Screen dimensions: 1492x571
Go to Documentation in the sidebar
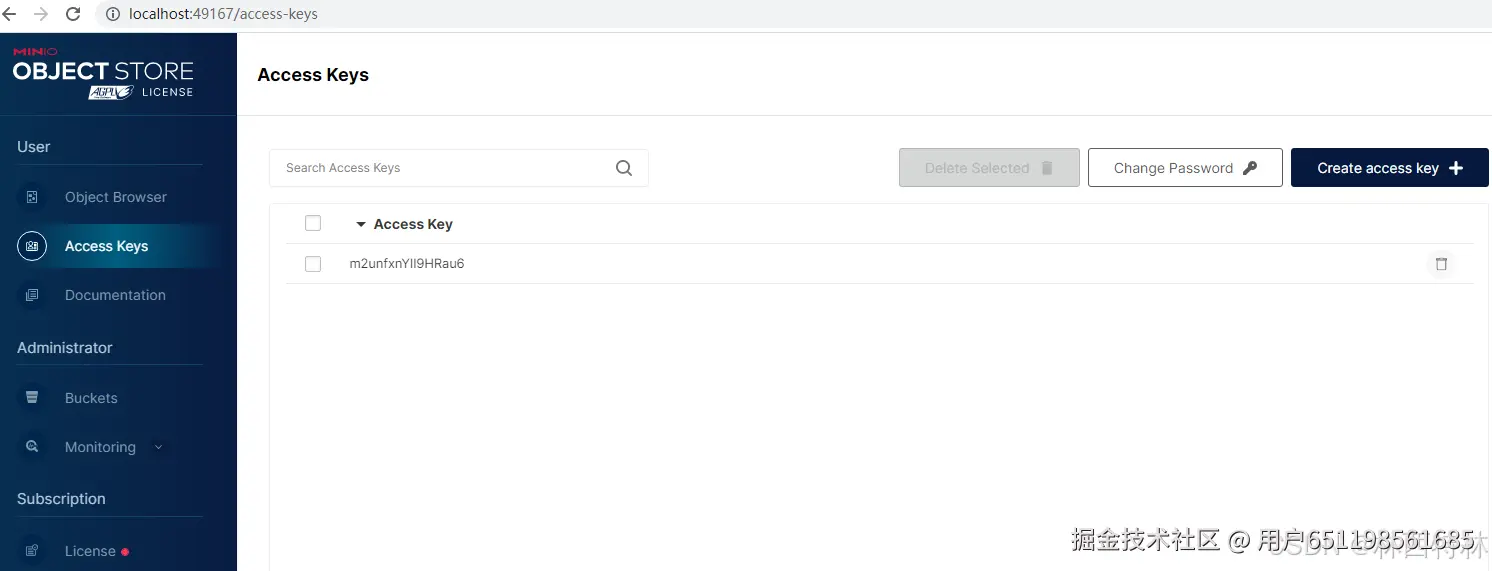(115, 295)
